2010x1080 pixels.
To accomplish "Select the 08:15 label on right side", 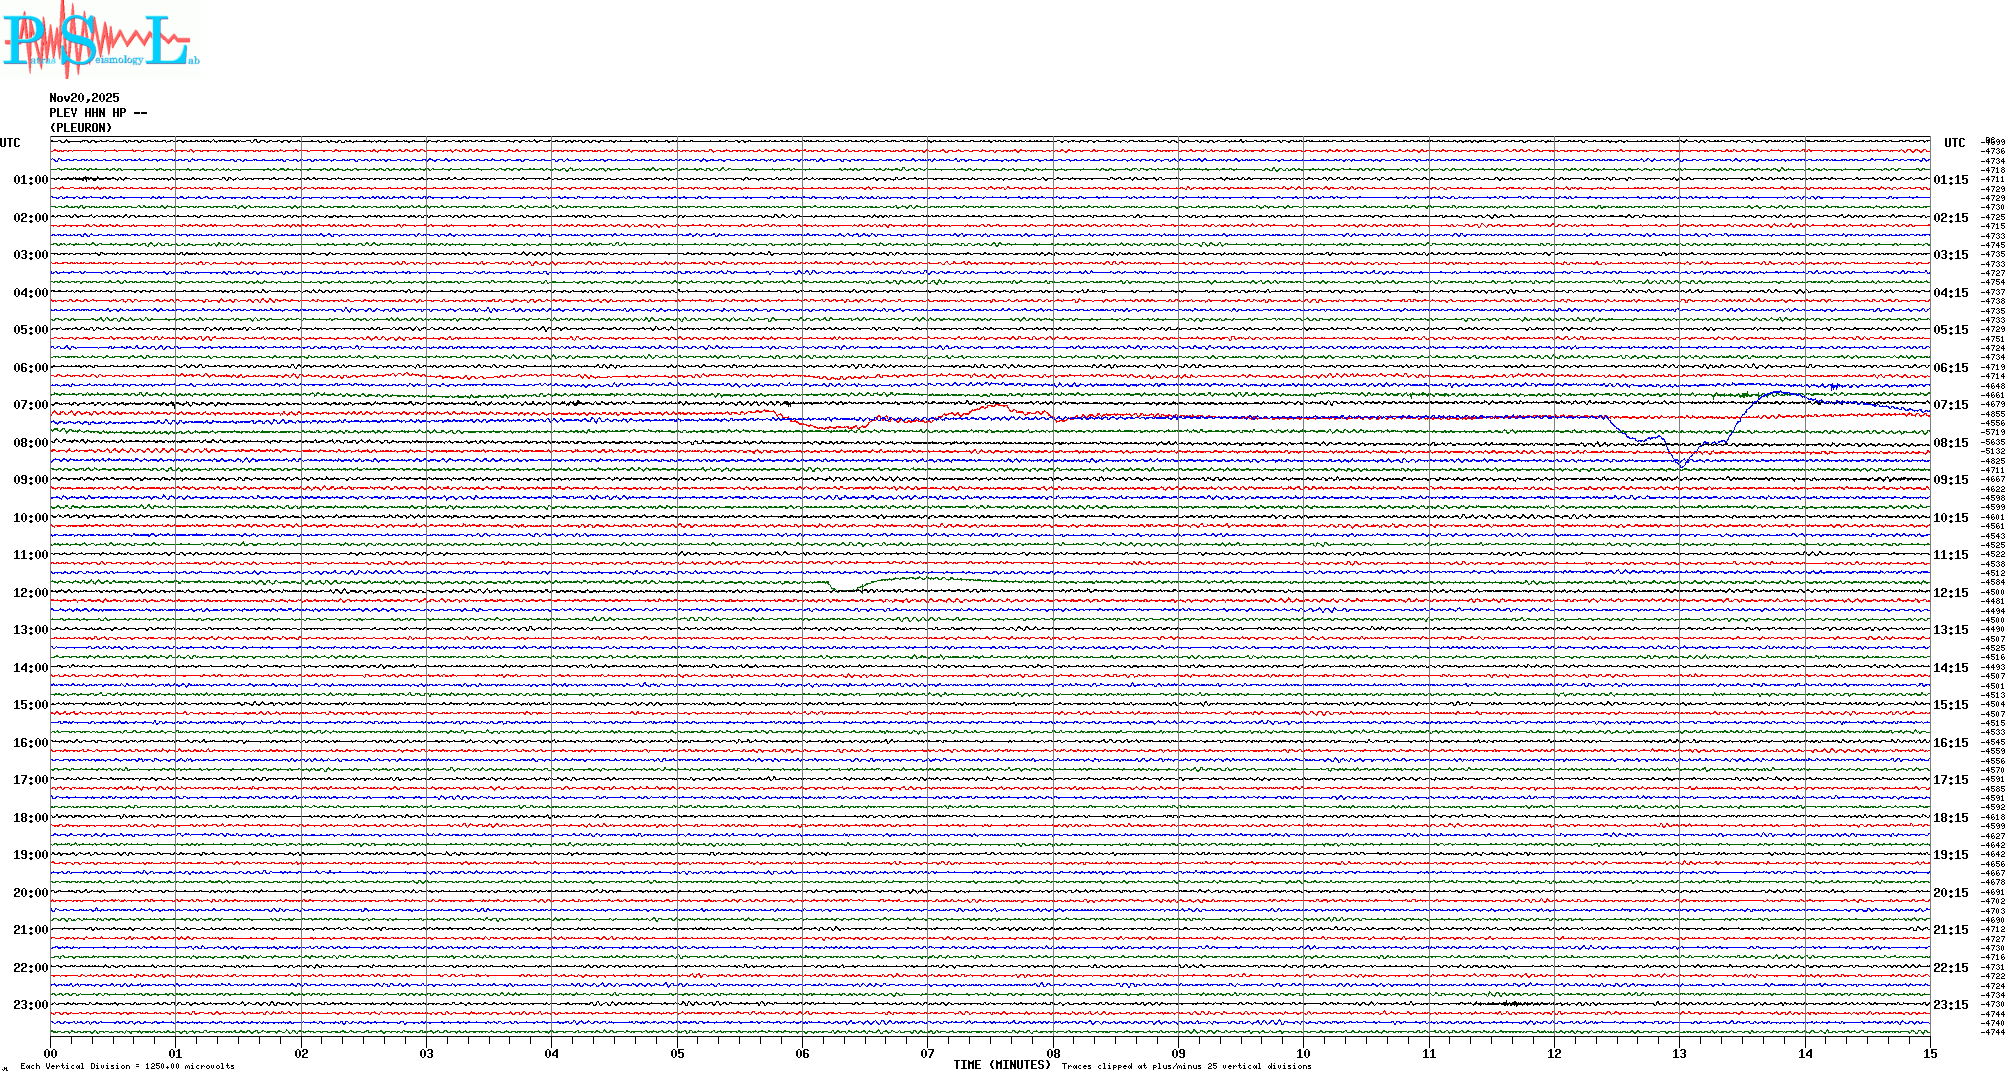I will coord(1950,443).
